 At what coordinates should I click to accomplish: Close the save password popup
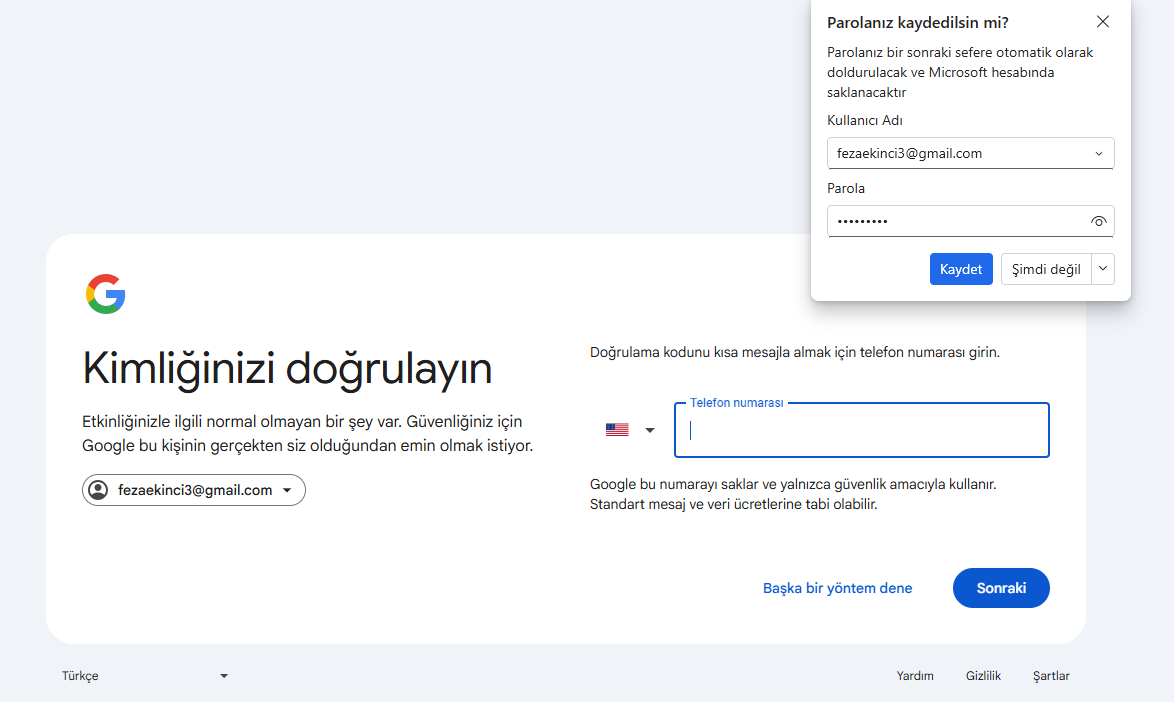pyautogui.click(x=1102, y=22)
